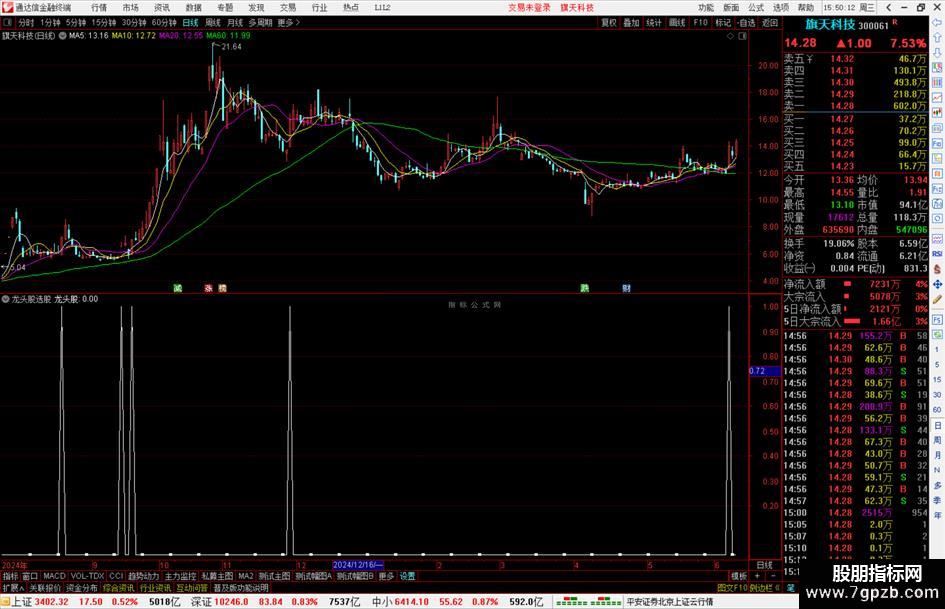Open the 多周期 multi-period option

260,22
